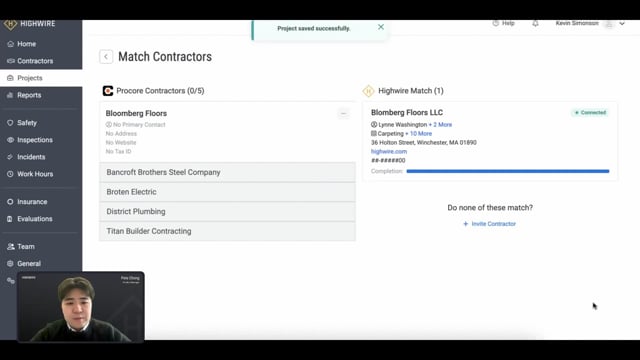The image size is (640, 360).
Task: Show +10 More trades link
Action: 418,133
